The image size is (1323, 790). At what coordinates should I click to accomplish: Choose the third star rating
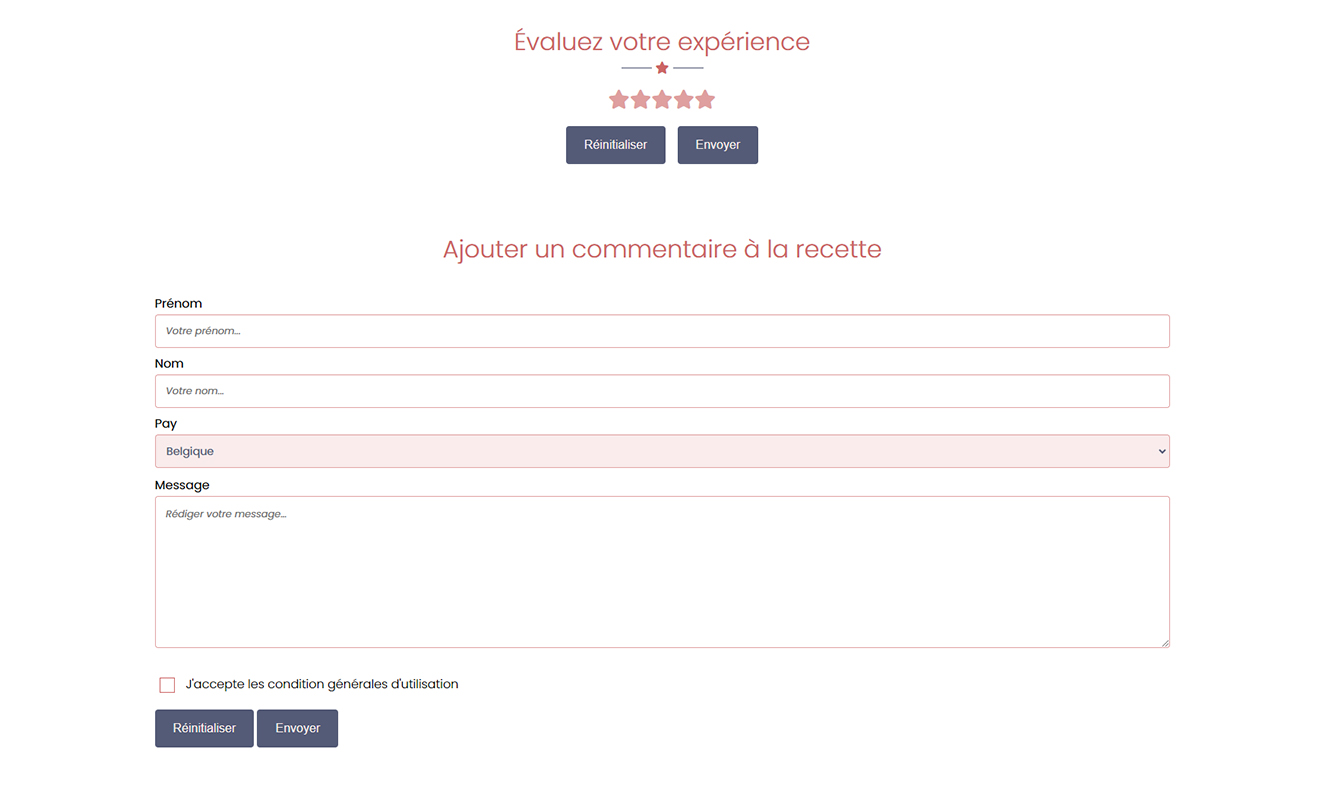[662, 99]
